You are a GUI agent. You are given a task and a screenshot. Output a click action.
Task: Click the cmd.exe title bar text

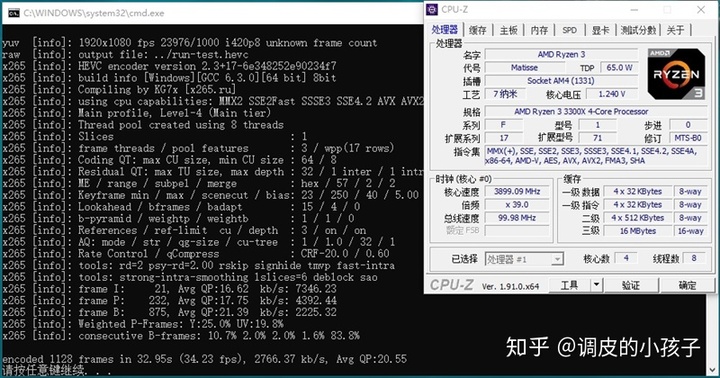[x=94, y=13]
